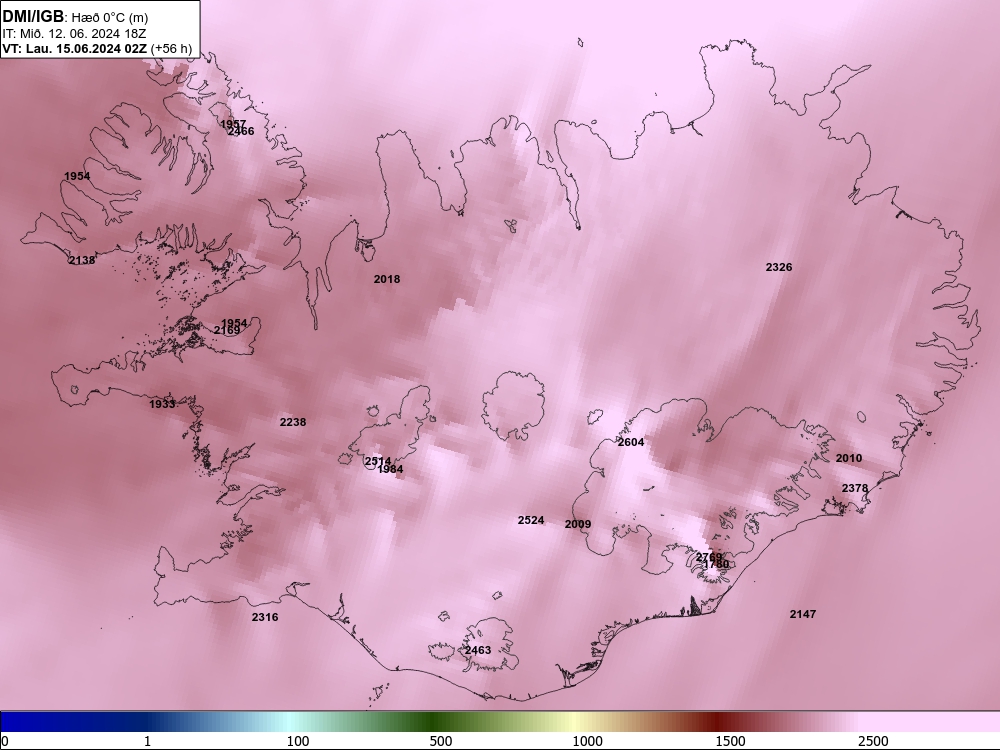Click the 500 label on the color scale

pyautogui.click(x=441, y=741)
